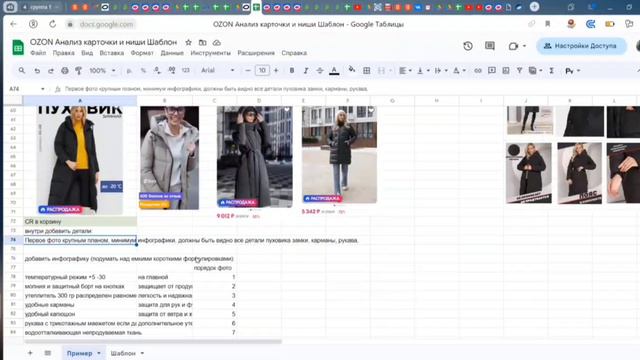Insert a chart
The image size is (640, 360).
506,71
